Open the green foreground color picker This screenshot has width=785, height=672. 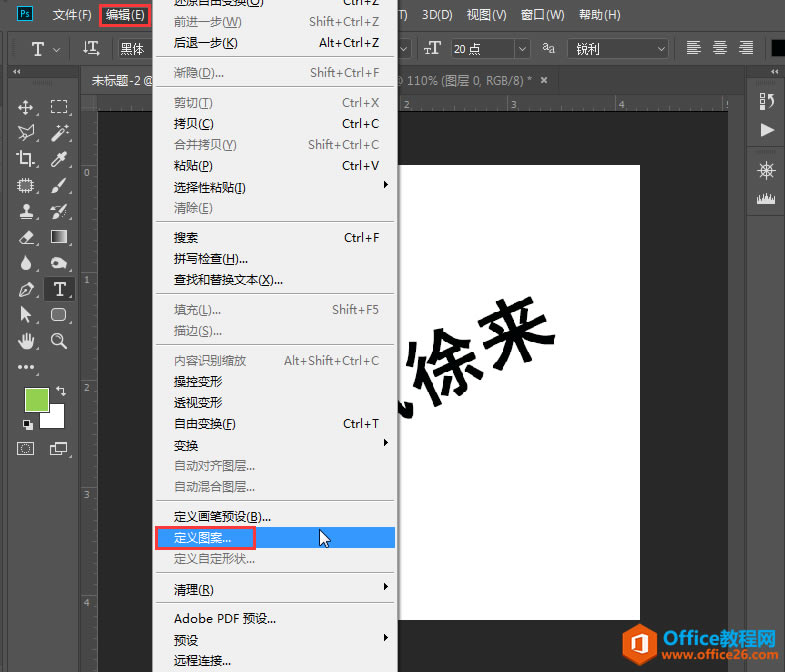(x=37, y=400)
